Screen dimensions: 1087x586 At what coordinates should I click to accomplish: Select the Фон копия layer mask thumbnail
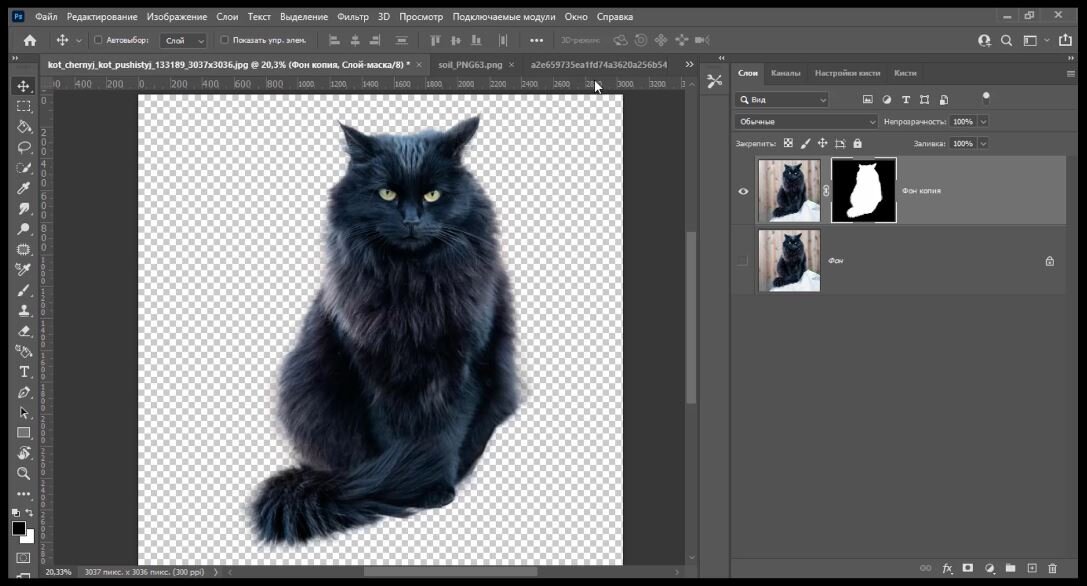pos(864,191)
